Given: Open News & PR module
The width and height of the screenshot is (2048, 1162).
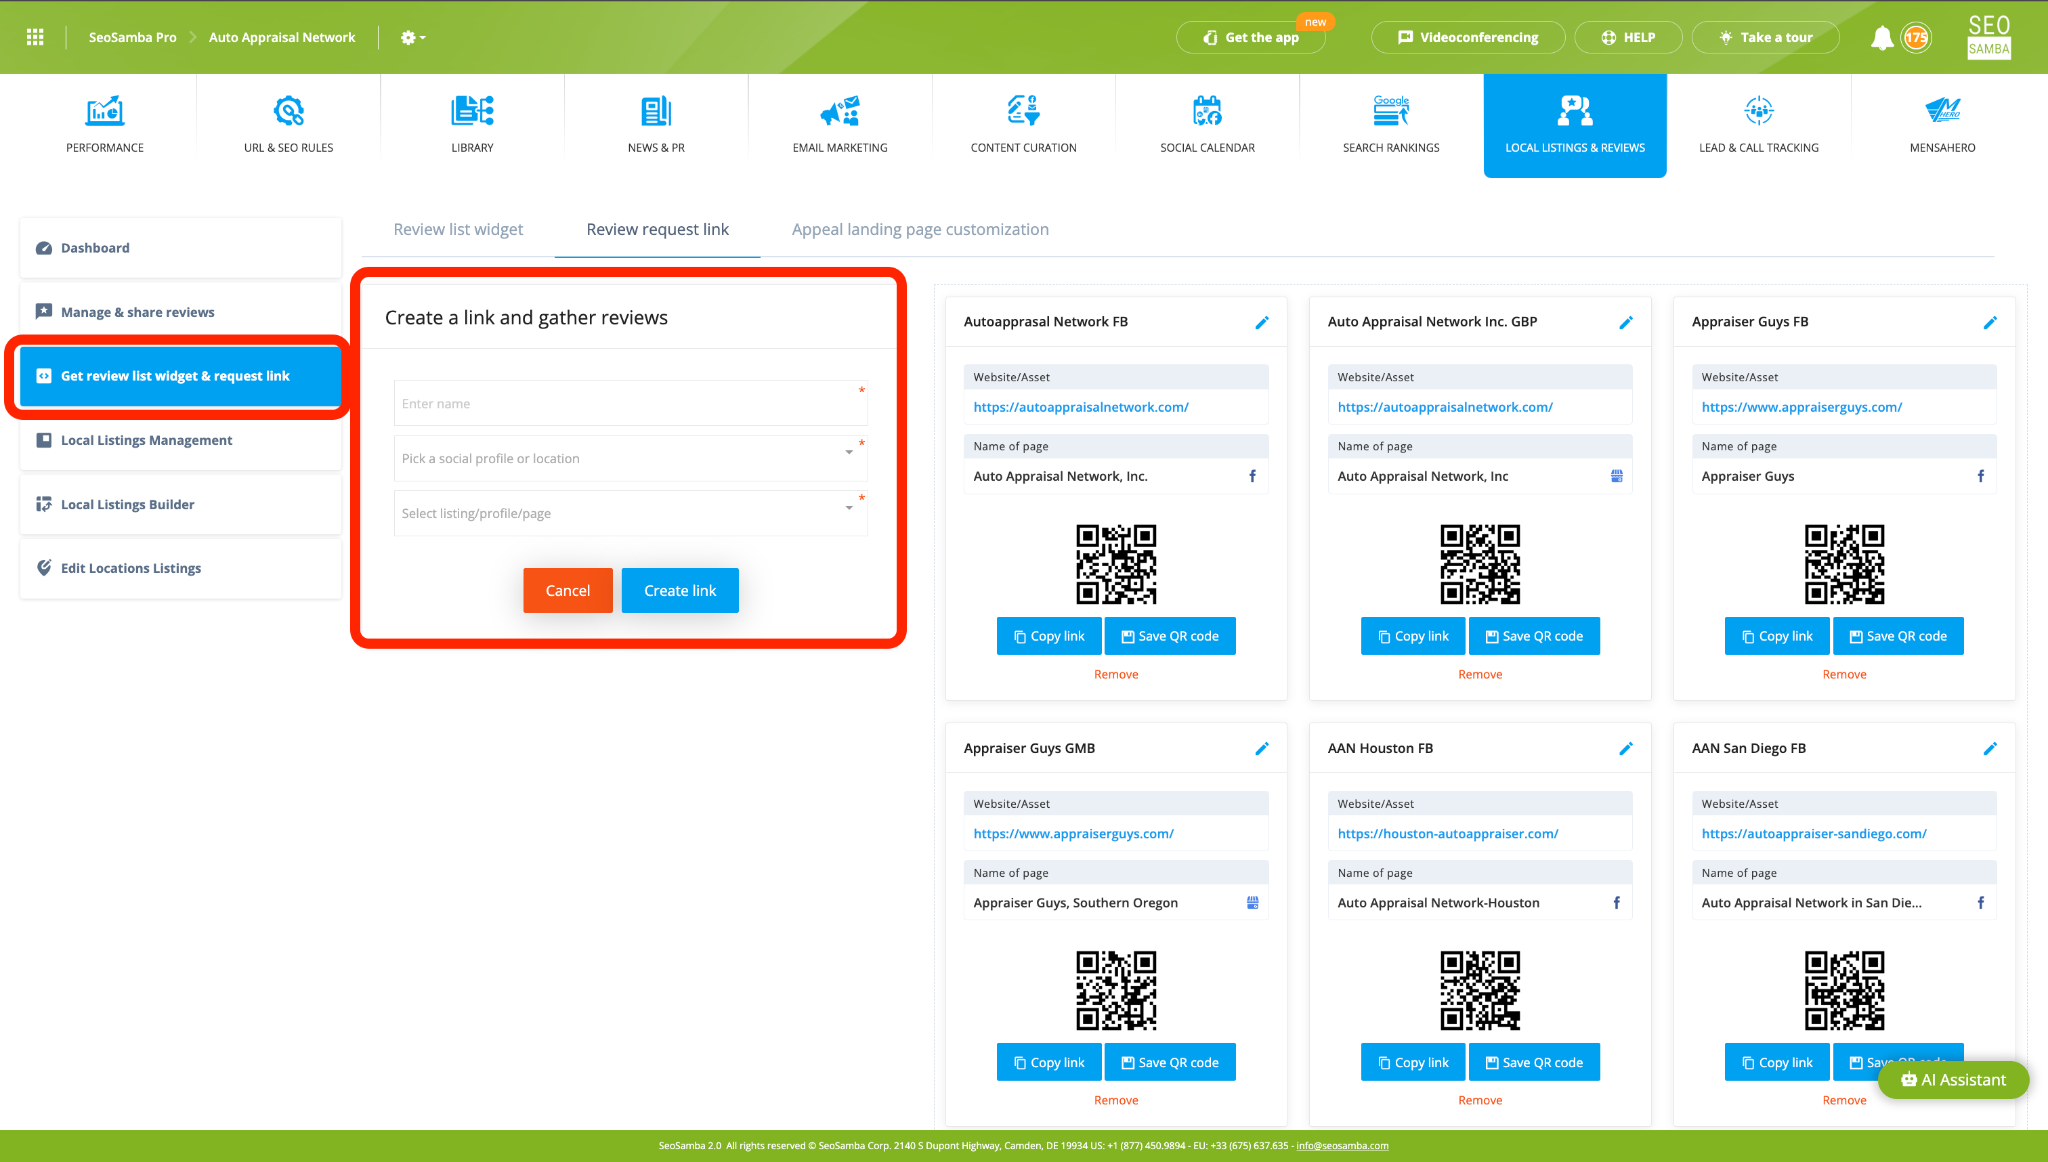Looking at the screenshot, I should pyautogui.click(x=656, y=125).
